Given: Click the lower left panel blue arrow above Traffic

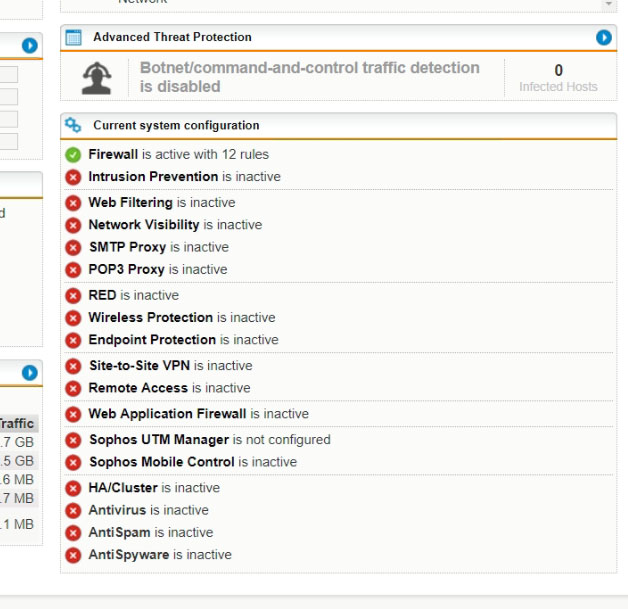Looking at the screenshot, I should (30, 373).
